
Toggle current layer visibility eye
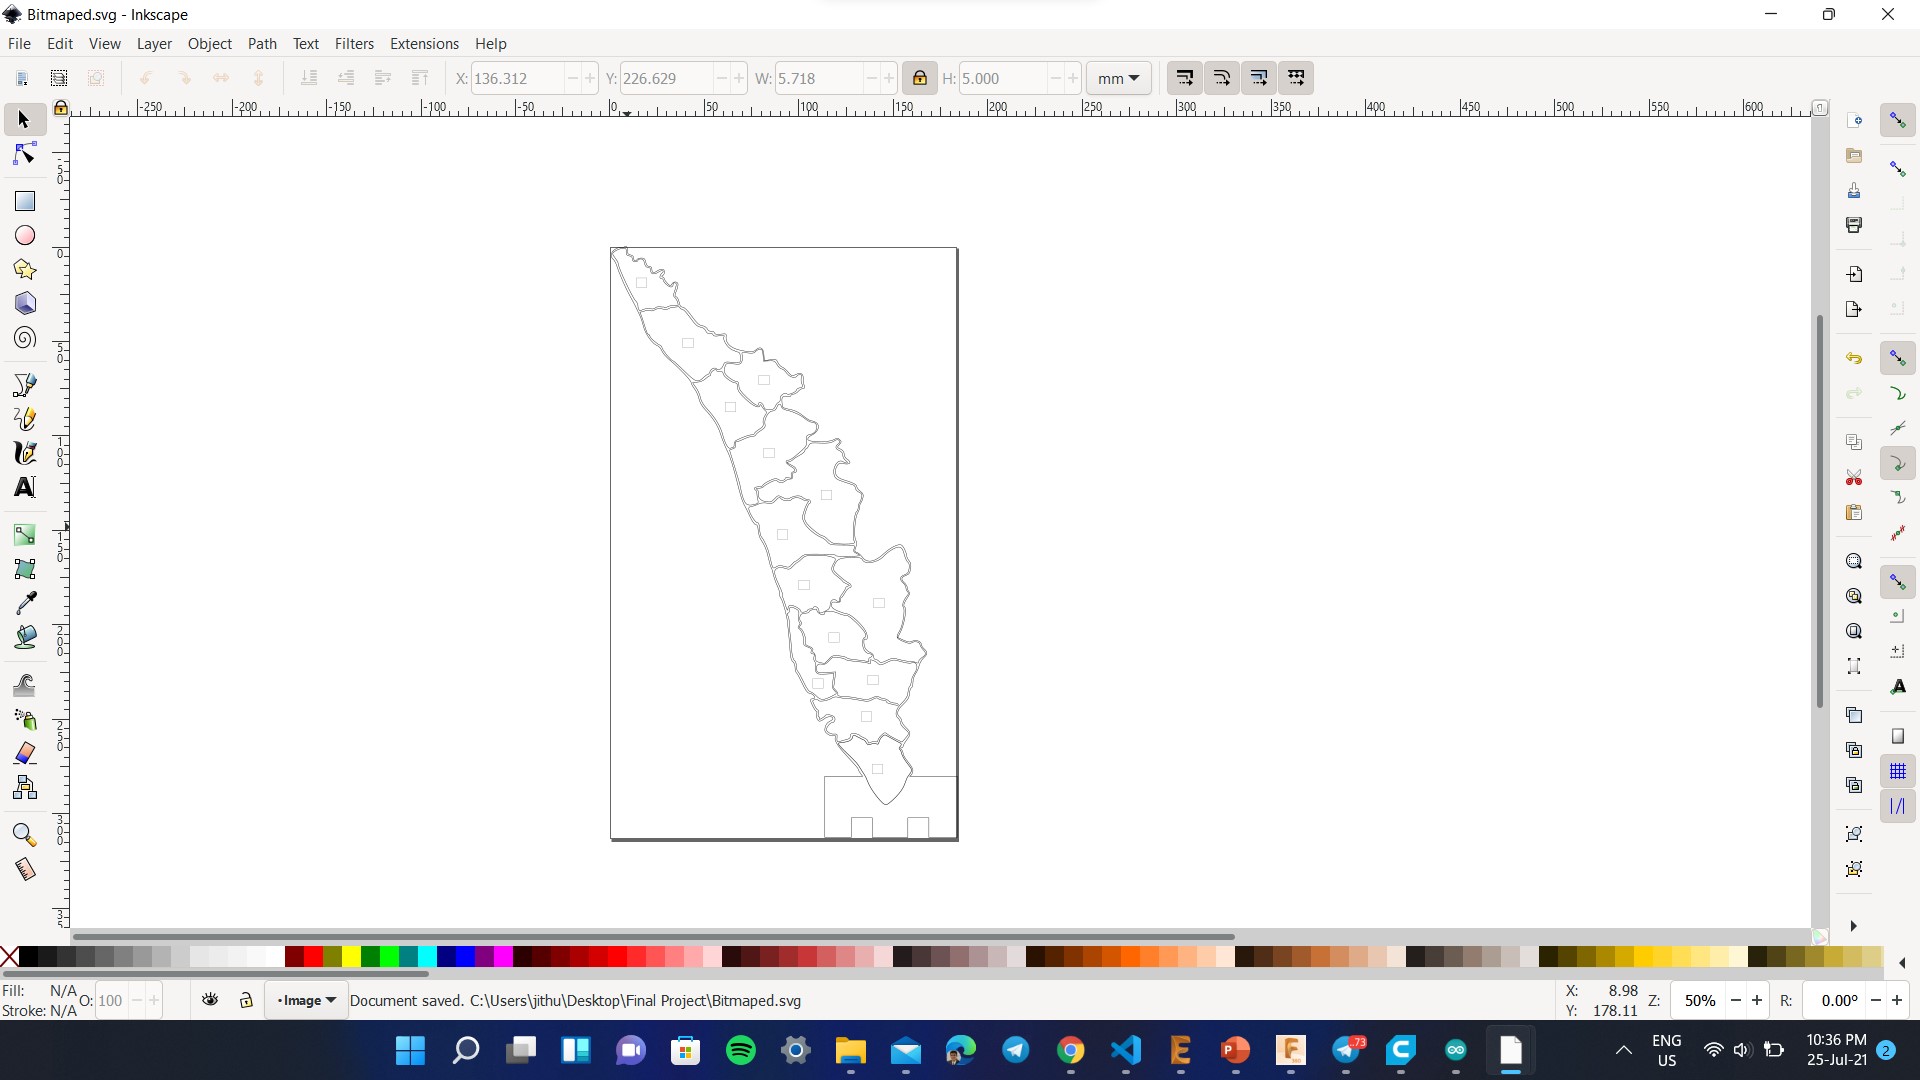click(210, 1000)
